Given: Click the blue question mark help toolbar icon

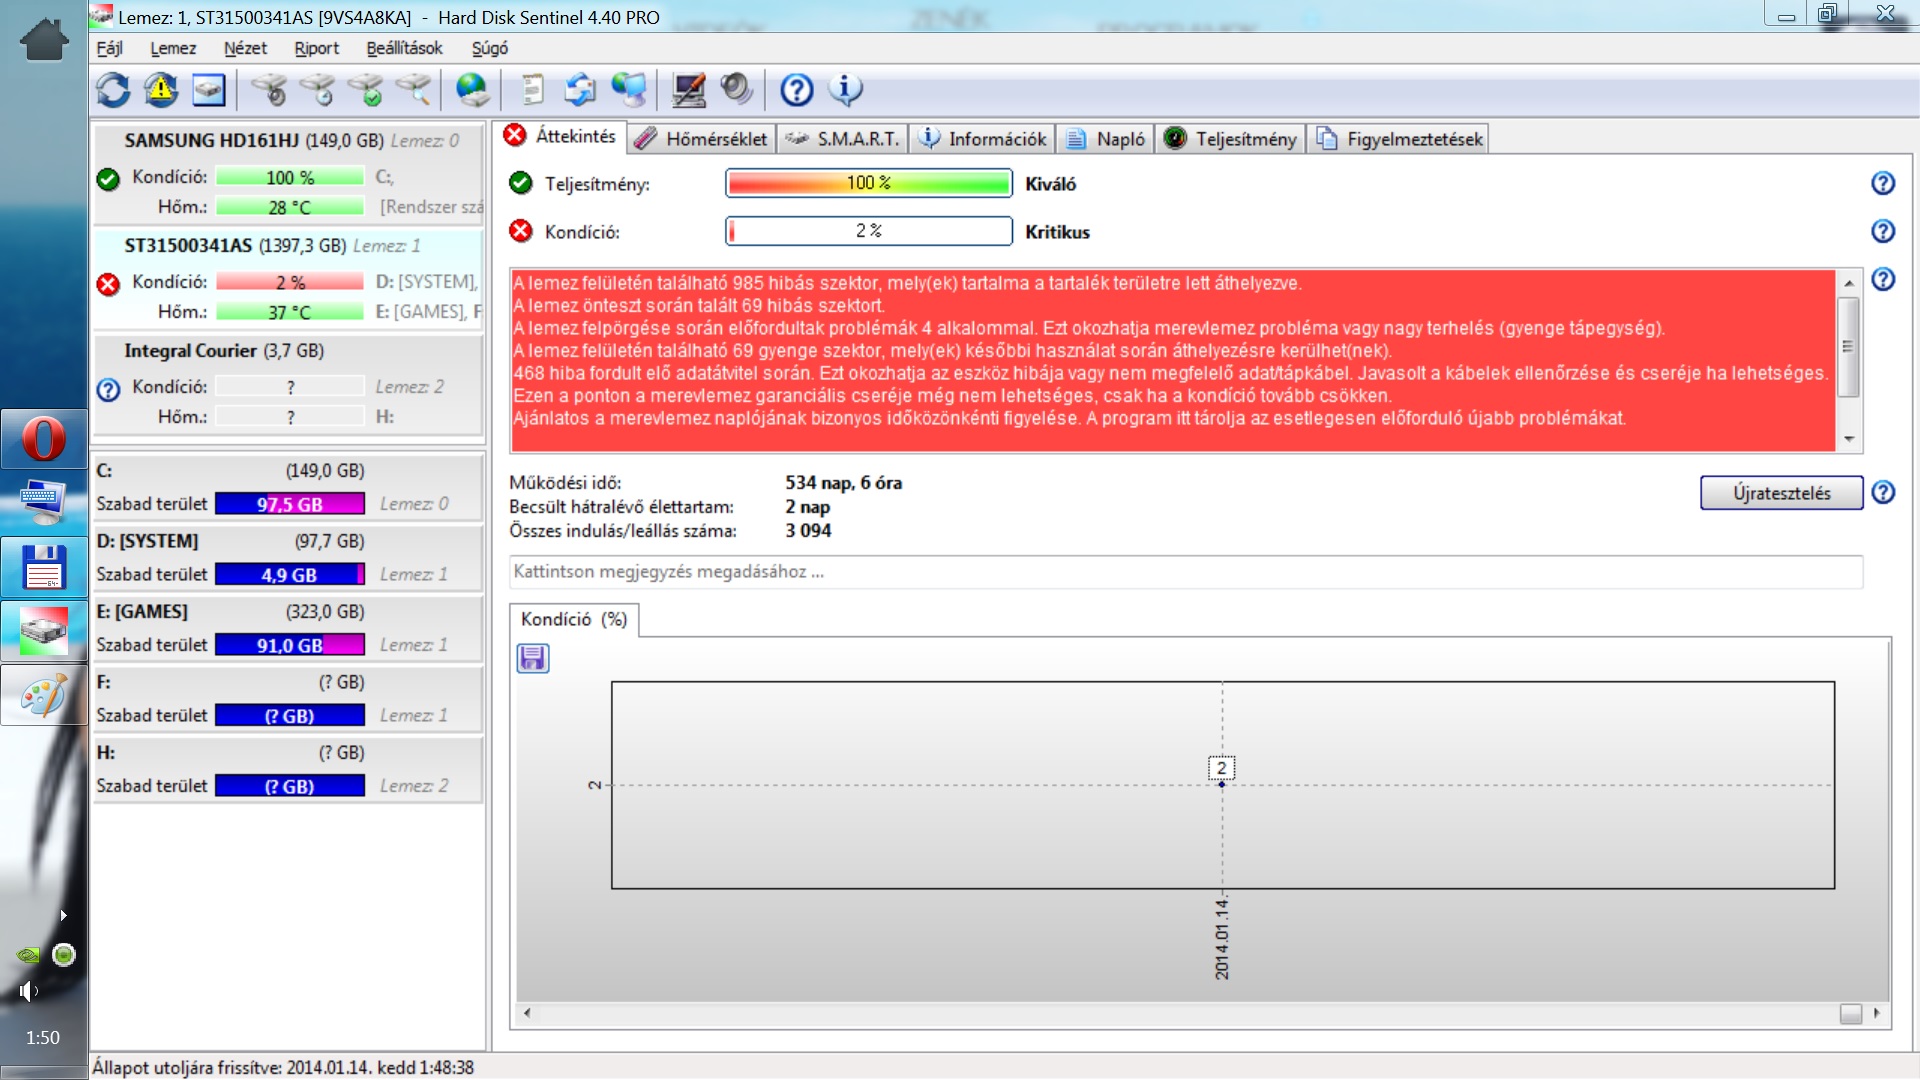Looking at the screenshot, I should pyautogui.click(x=797, y=90).
